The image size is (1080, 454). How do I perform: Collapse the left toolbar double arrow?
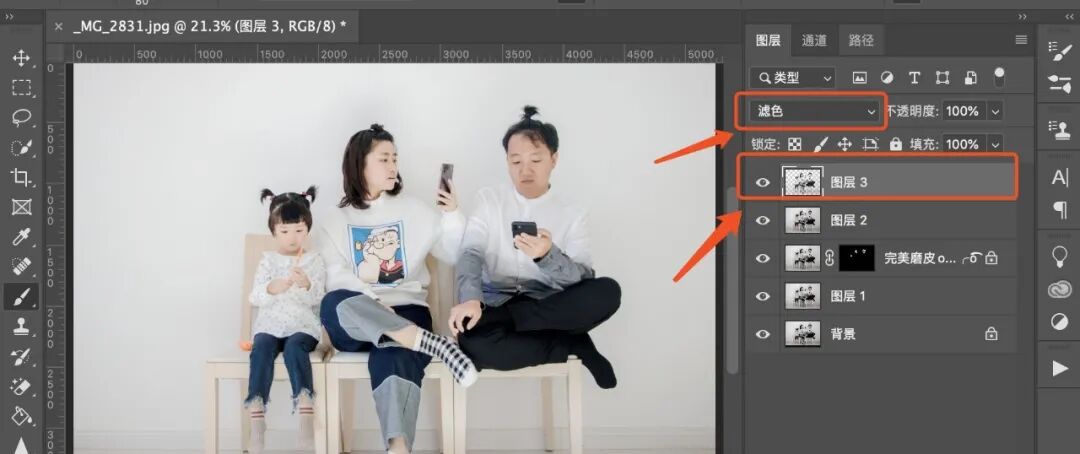[x=8, y=17]
